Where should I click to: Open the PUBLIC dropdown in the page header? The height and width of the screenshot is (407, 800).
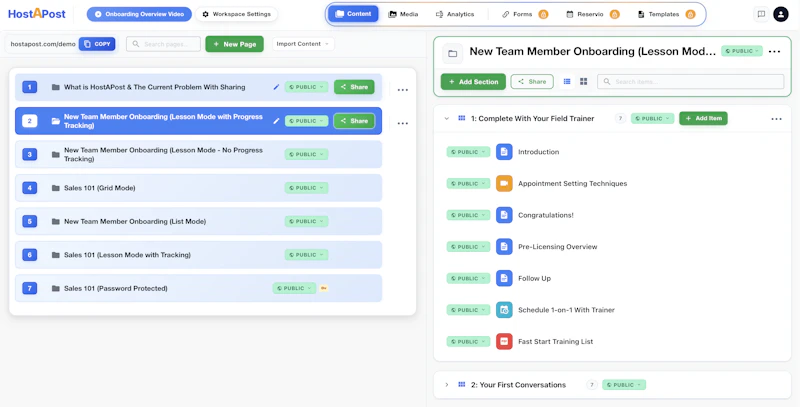coord(742,51)
